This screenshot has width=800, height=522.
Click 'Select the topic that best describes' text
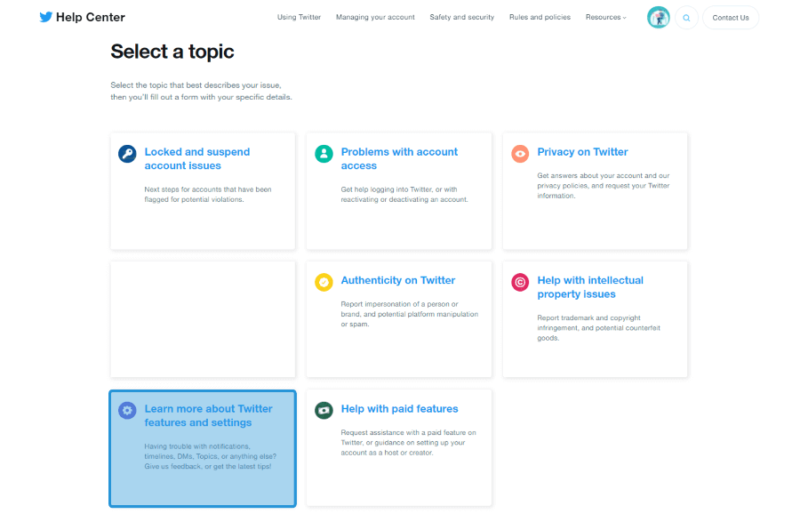coord(202,91)
